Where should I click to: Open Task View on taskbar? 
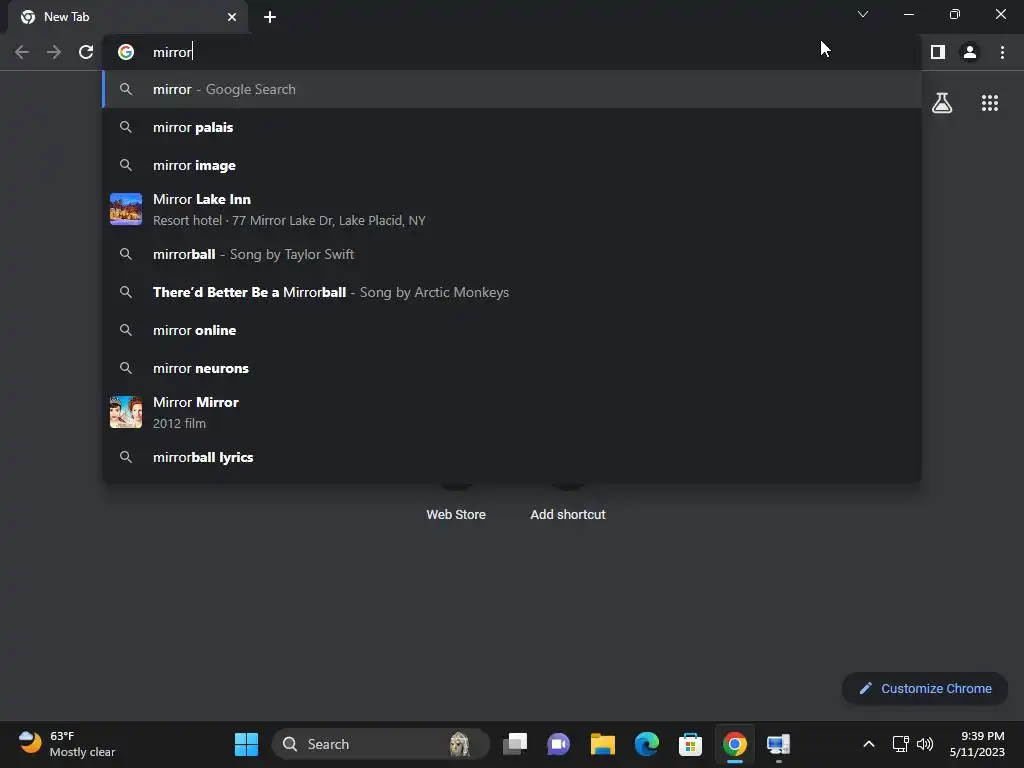point(515,744)
